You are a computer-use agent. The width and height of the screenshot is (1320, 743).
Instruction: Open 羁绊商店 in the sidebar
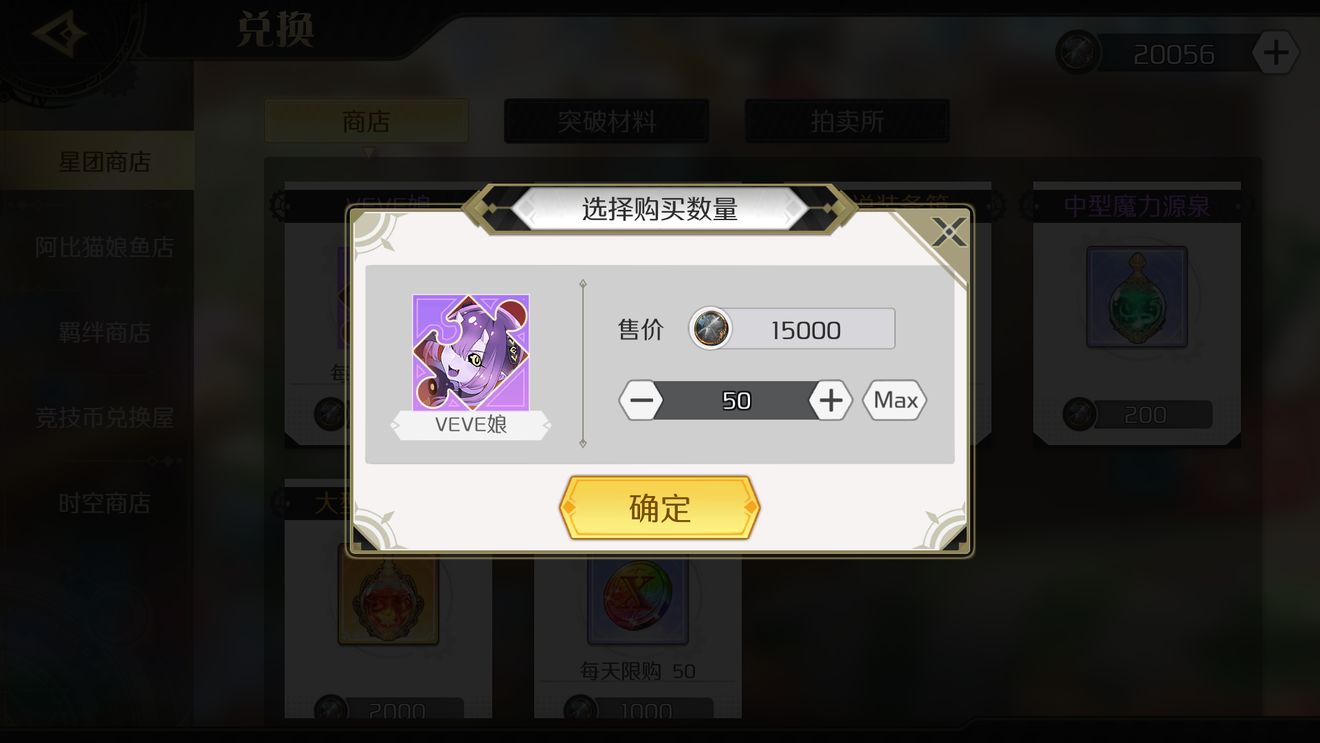(x=104, y=332)
